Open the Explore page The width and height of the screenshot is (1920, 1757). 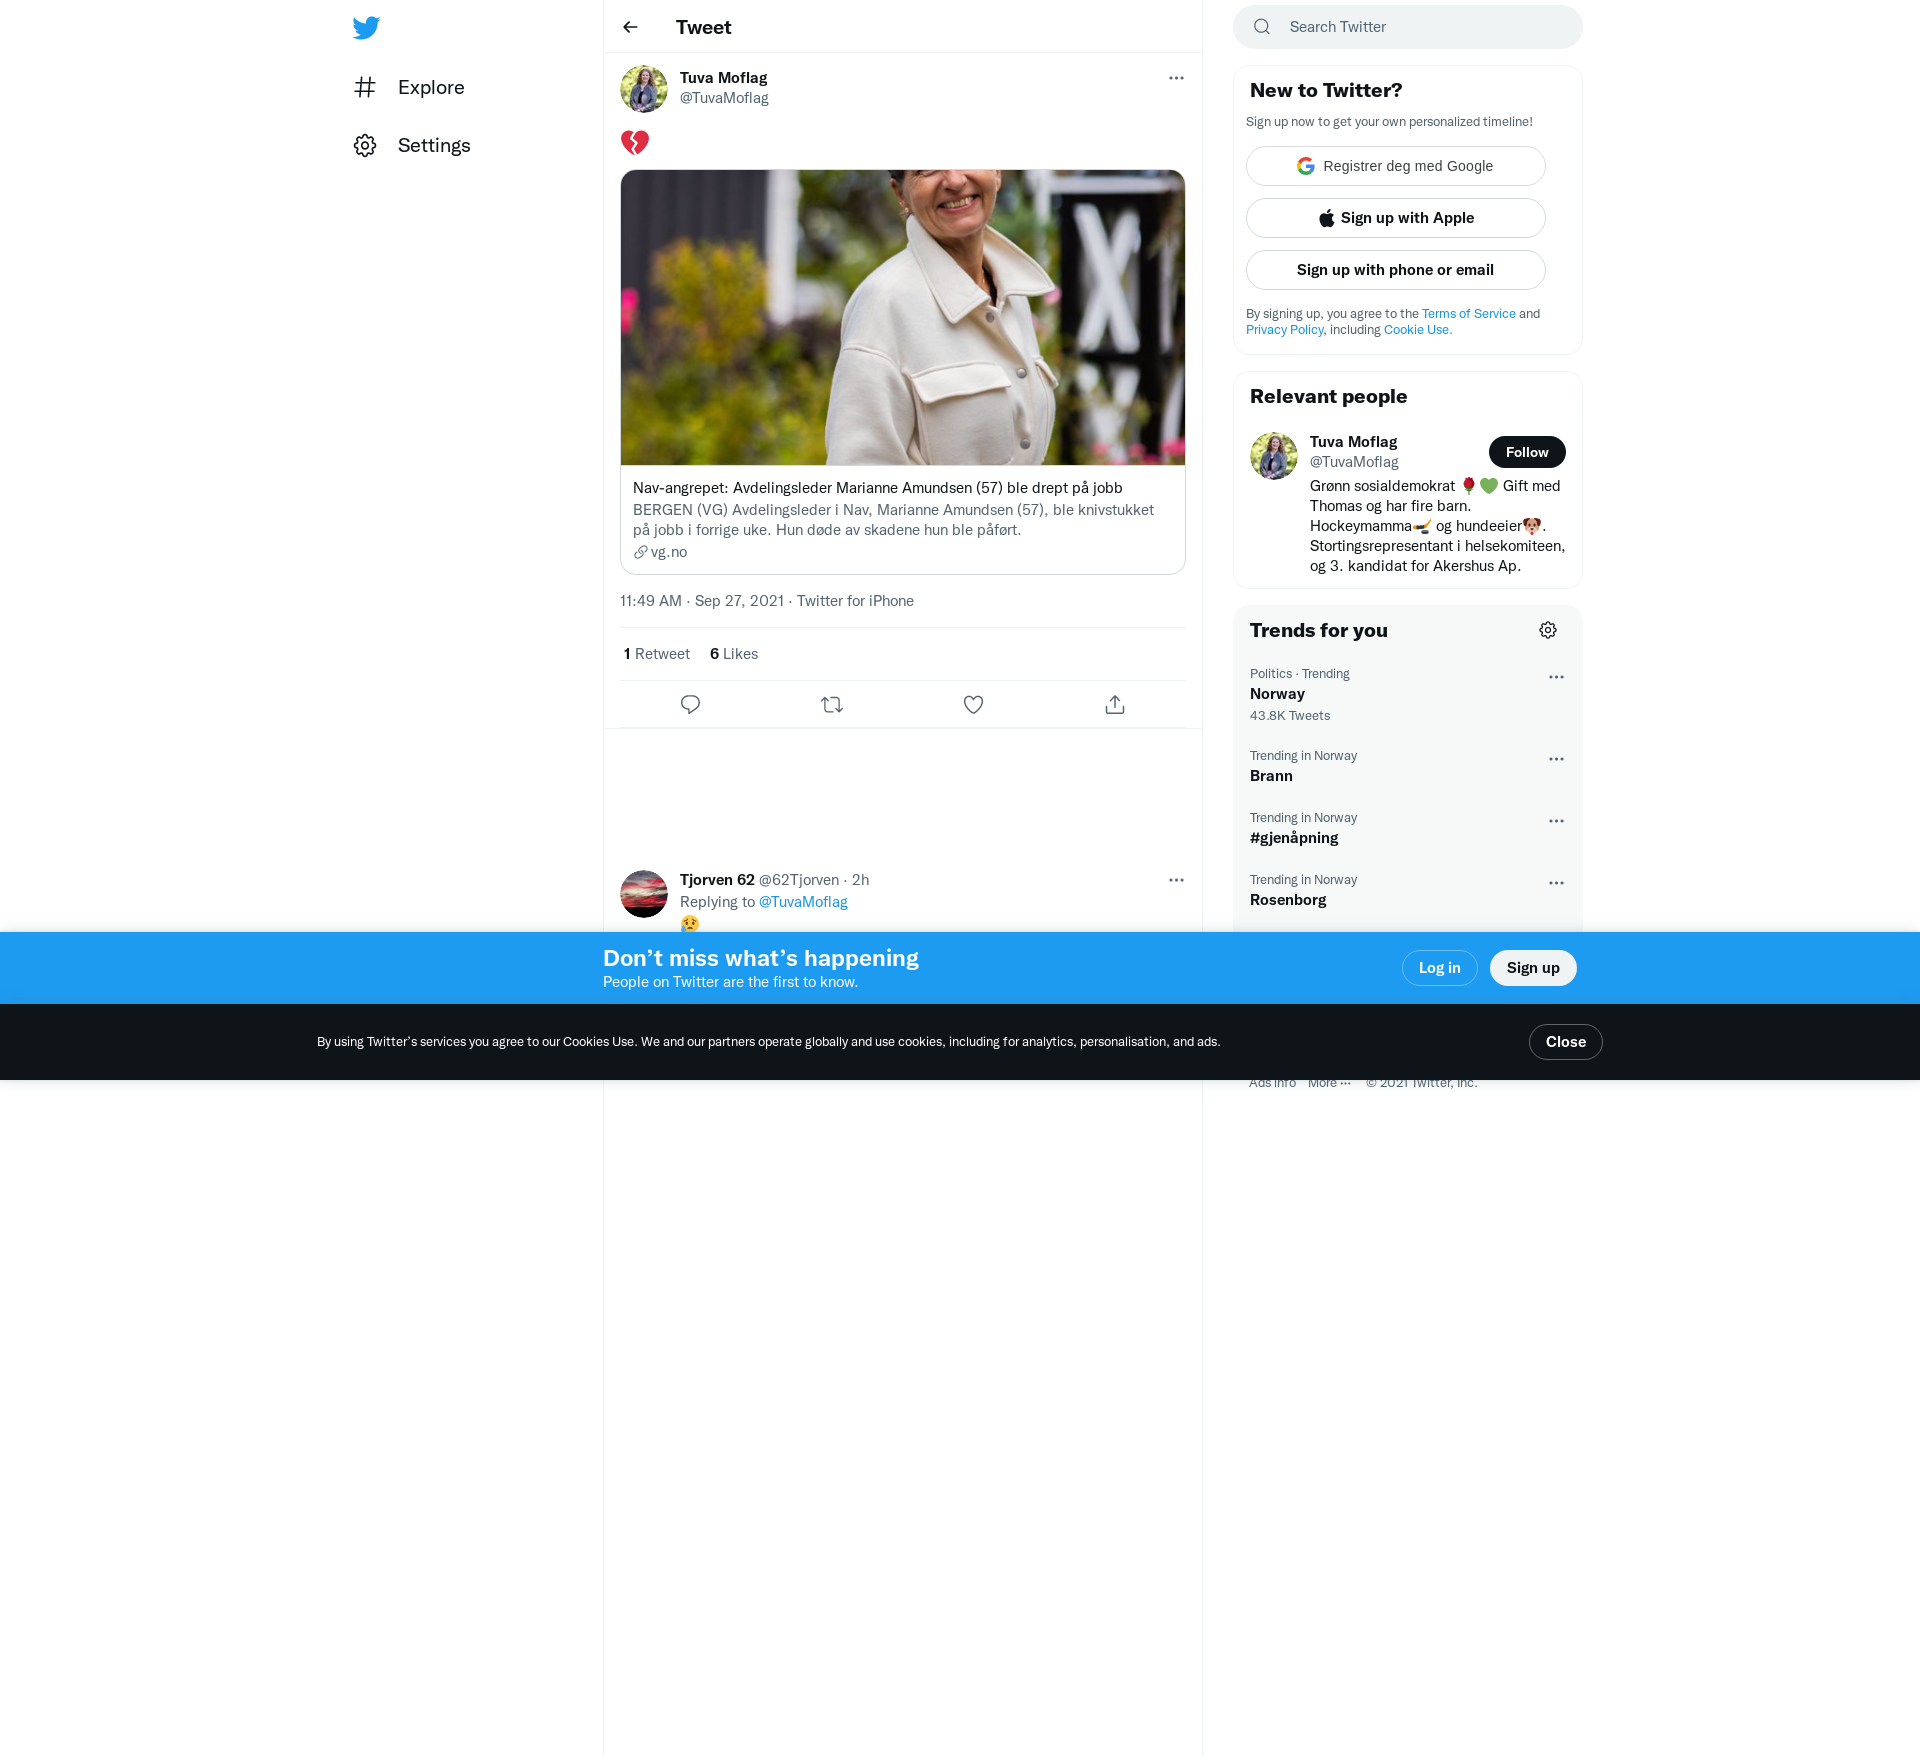(x=409, y=87)
